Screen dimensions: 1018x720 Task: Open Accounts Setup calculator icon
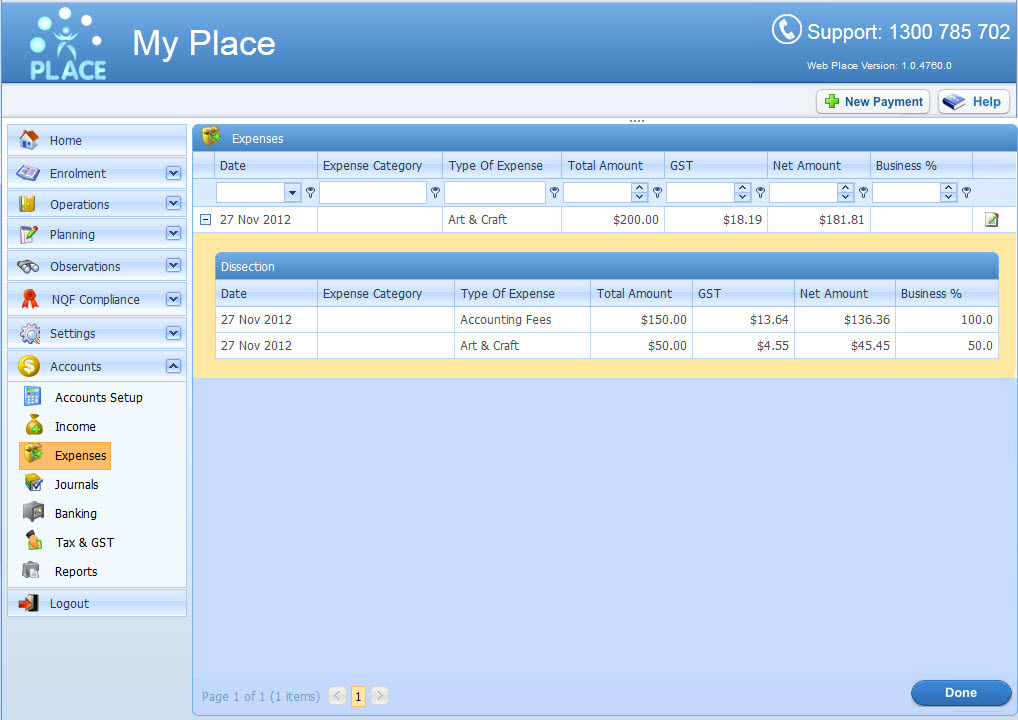tap(34, 397)
